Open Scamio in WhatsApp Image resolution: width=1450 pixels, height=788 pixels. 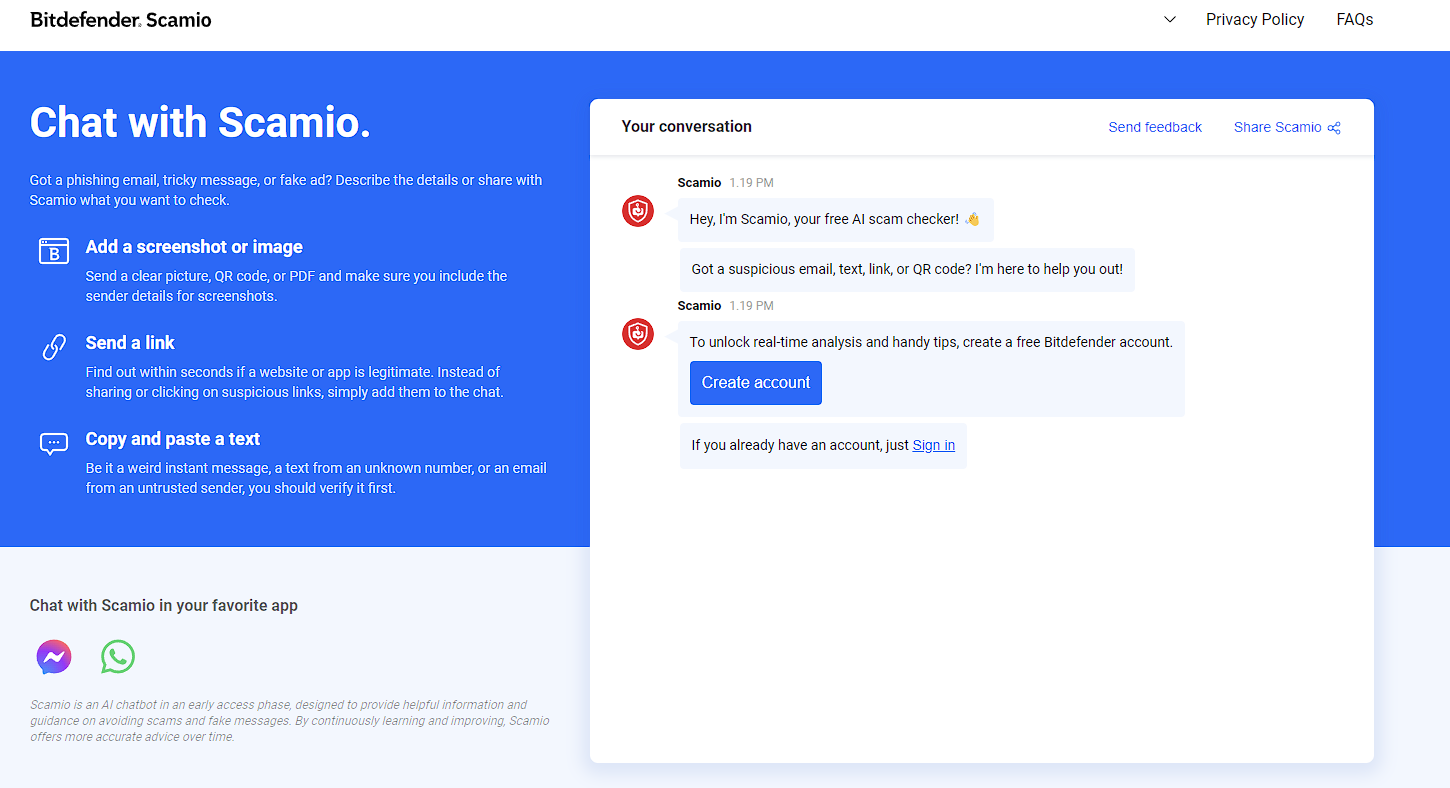click(118, 657)
